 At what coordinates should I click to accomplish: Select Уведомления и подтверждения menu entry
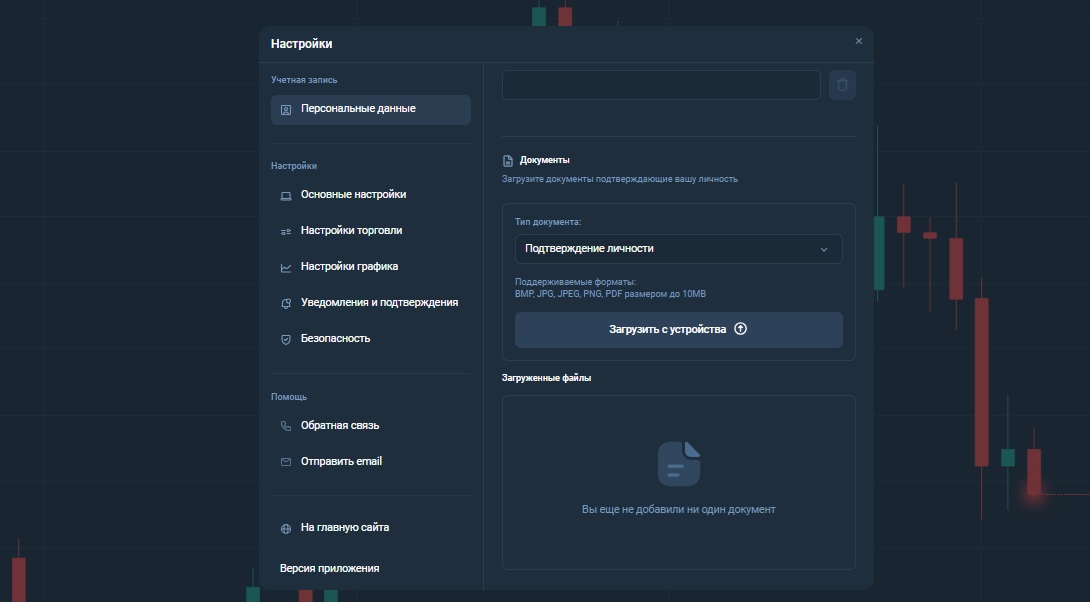(379, 303)
